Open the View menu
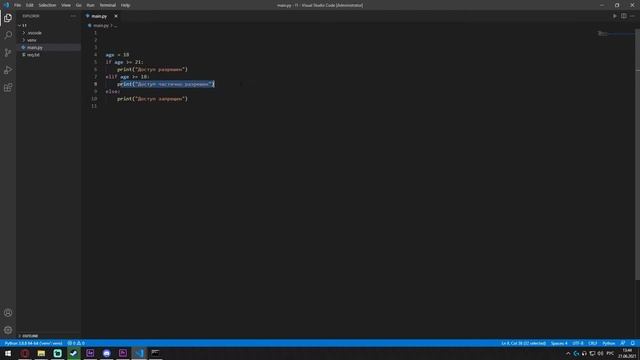Image resolution: width=640 pixels, height=360 pixels. coord(66,5)
